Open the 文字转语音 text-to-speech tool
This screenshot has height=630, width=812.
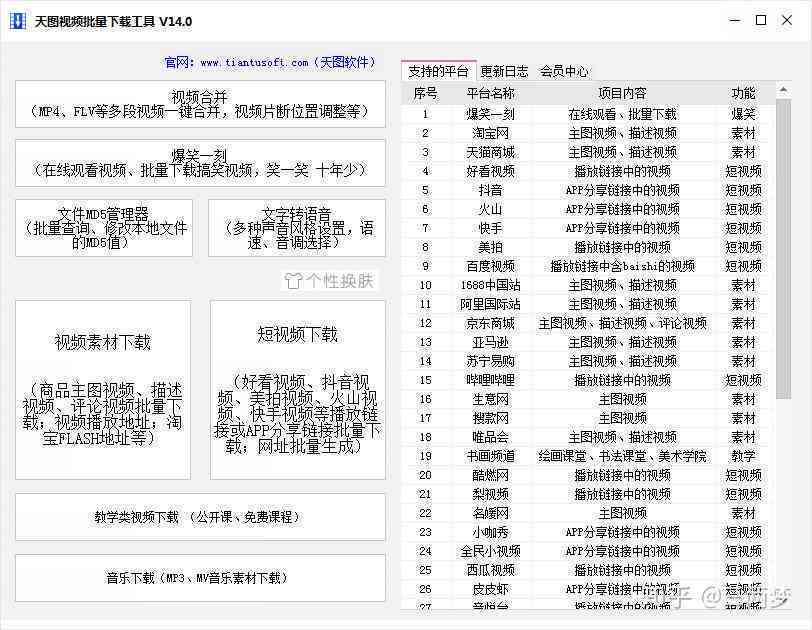tap(297, 228)
